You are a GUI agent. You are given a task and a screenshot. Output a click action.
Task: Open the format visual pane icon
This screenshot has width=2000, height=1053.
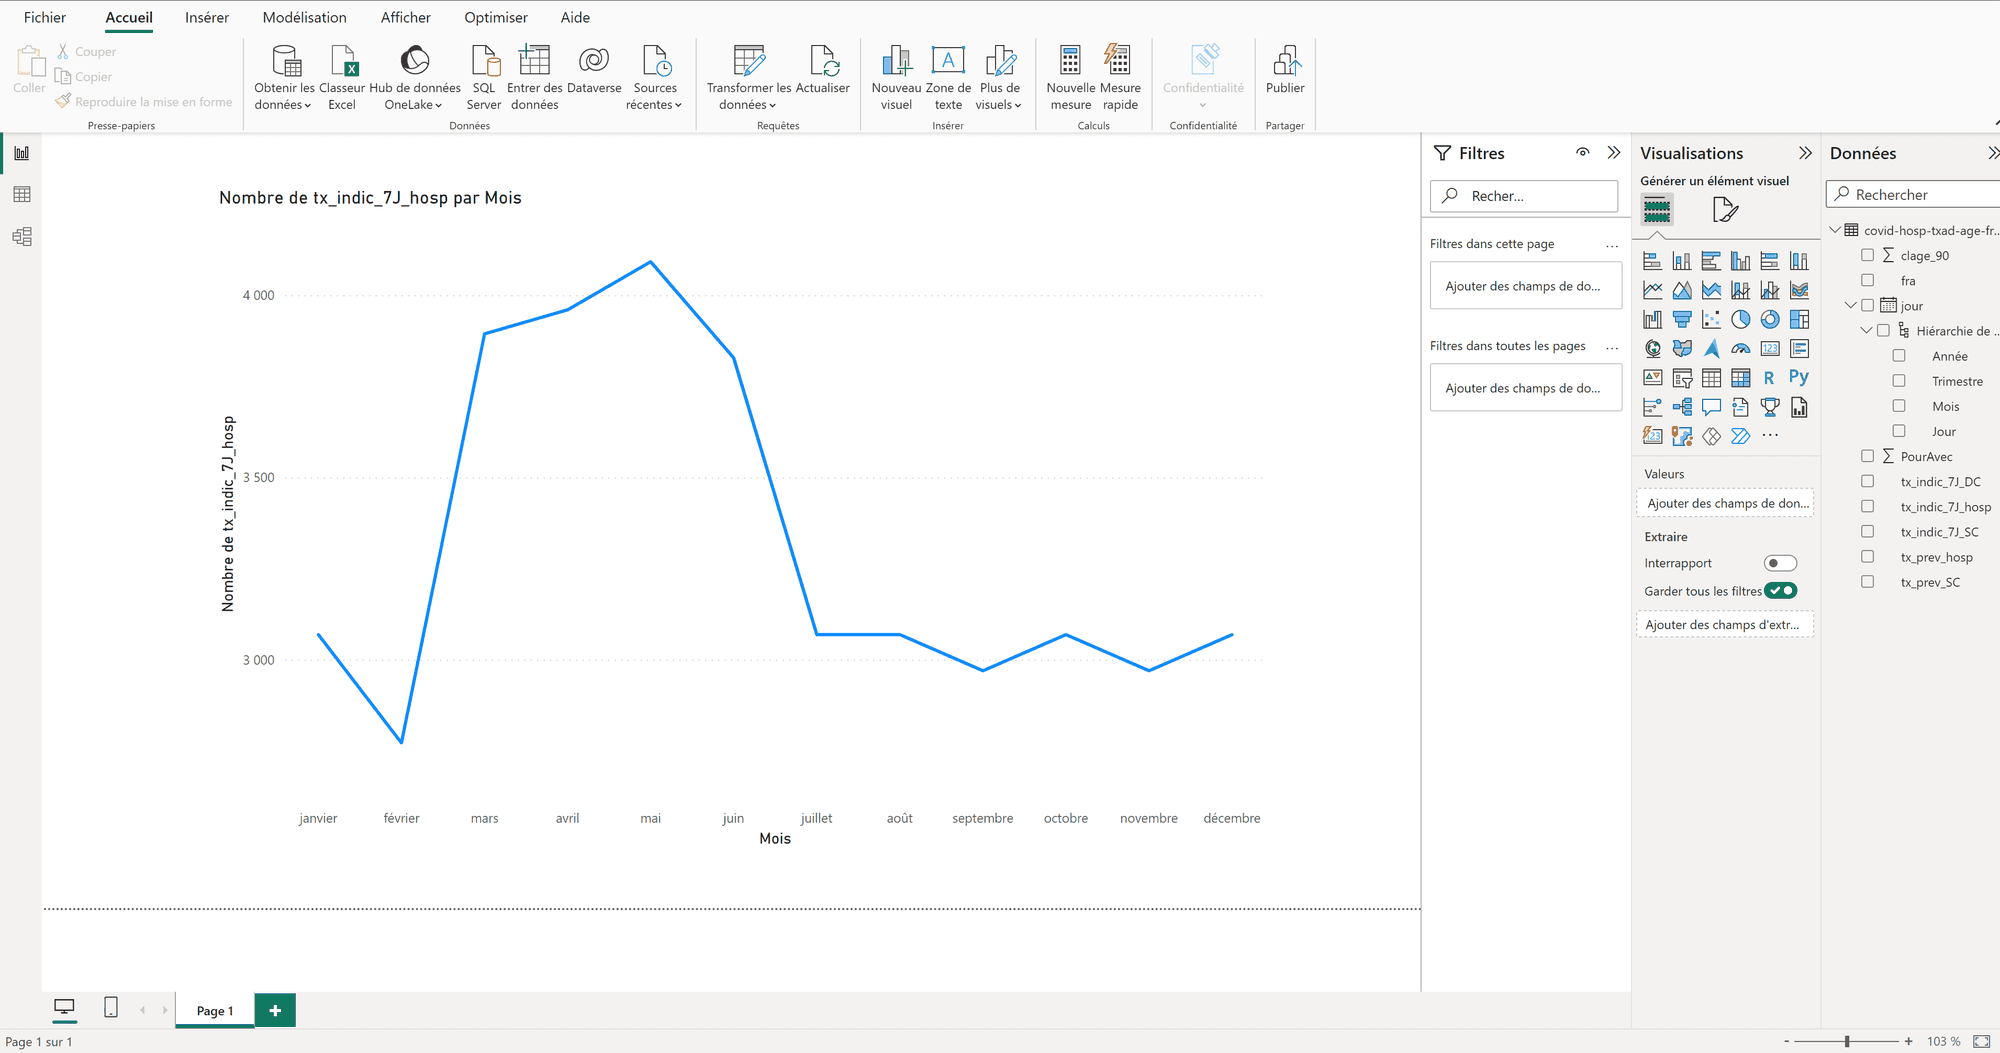1725,210
